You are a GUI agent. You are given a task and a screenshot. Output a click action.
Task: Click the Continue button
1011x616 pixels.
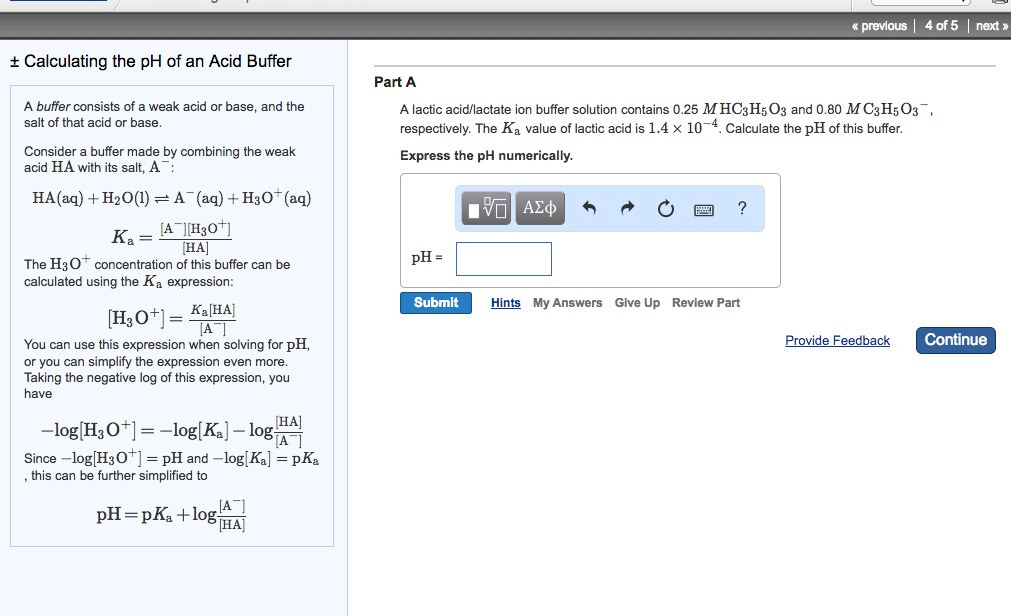click(x=954, y=340)
